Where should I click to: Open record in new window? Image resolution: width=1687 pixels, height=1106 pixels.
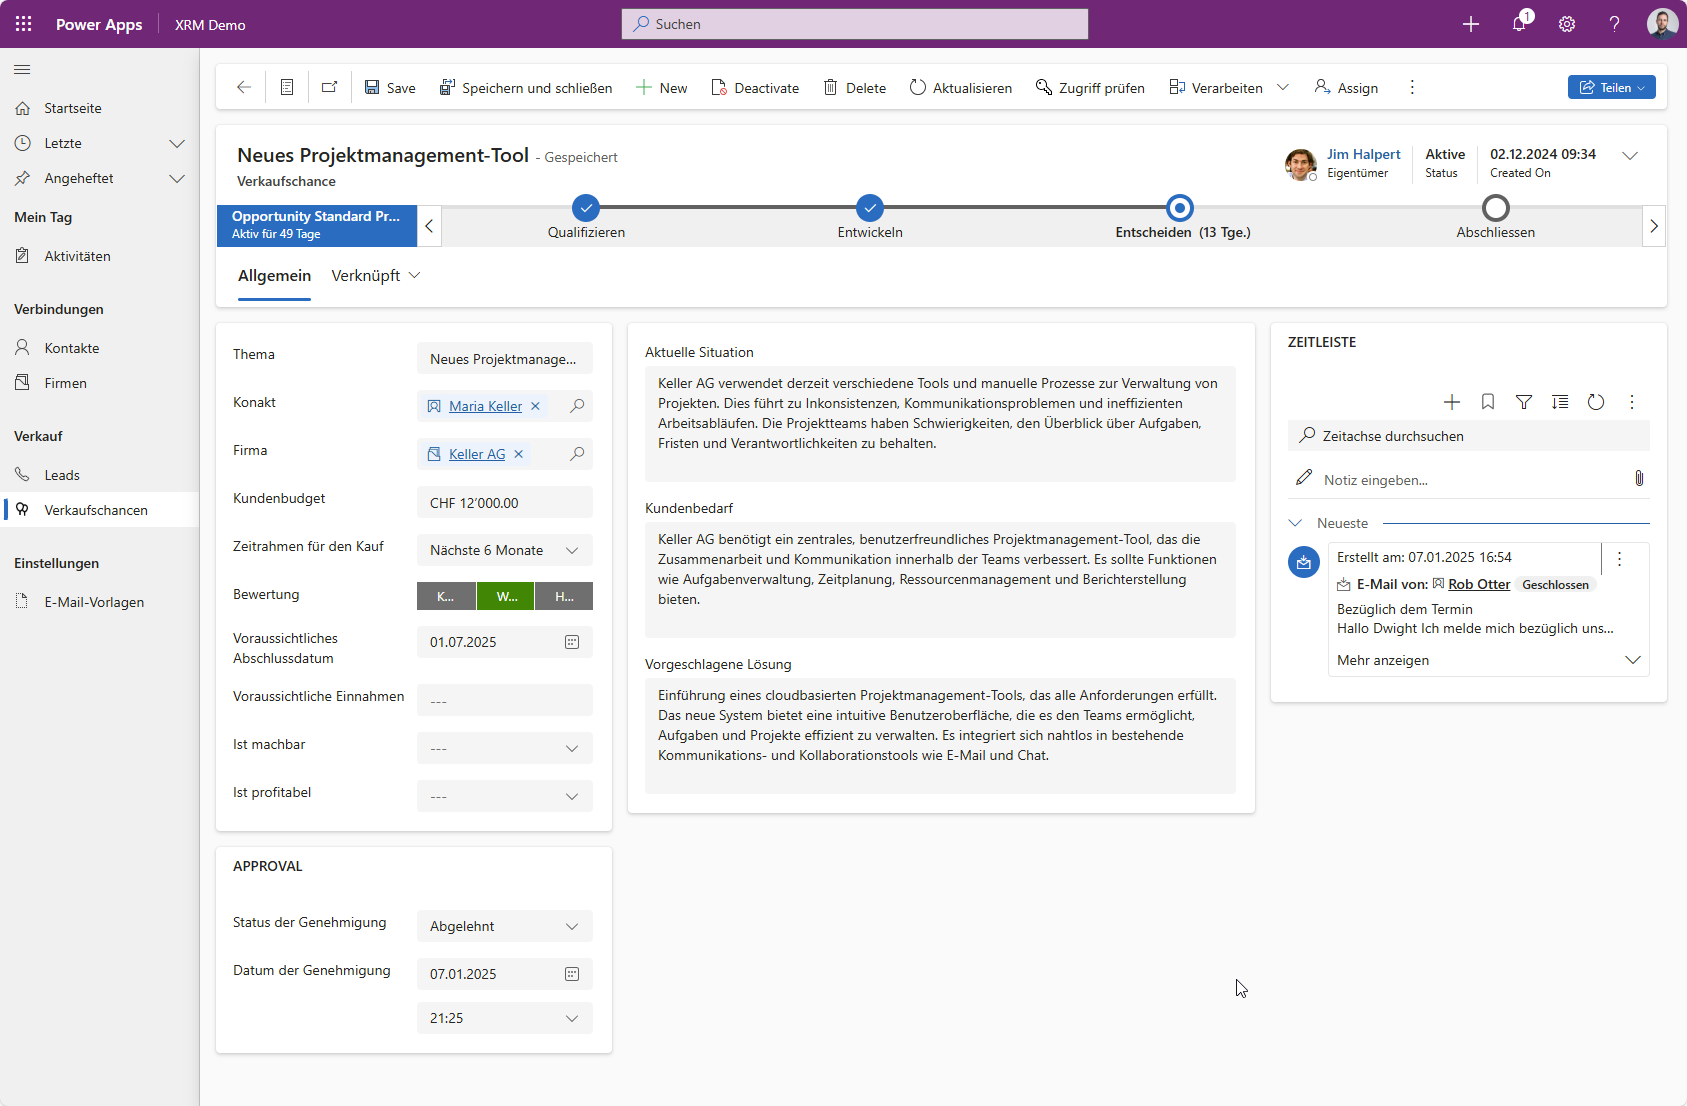tap(329, 87)
